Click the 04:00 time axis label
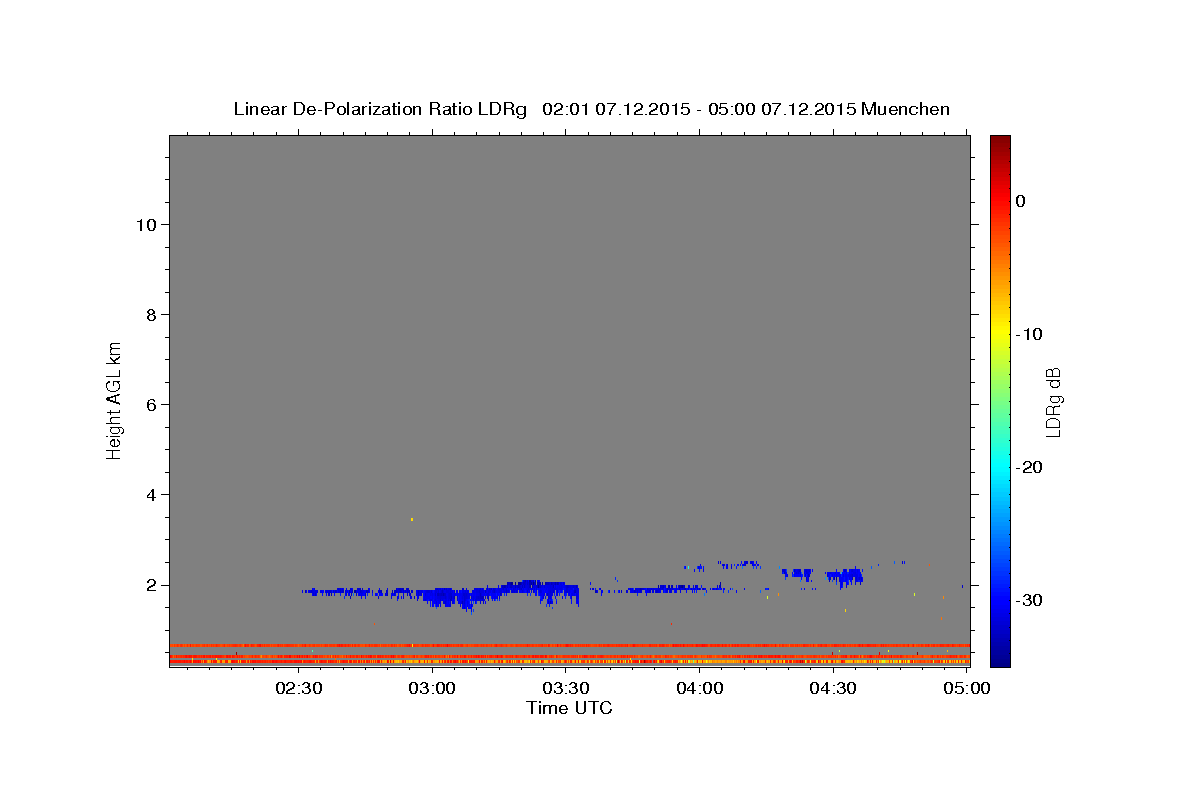The height and width of the screenshot is (800, 1200). [700, 689]
